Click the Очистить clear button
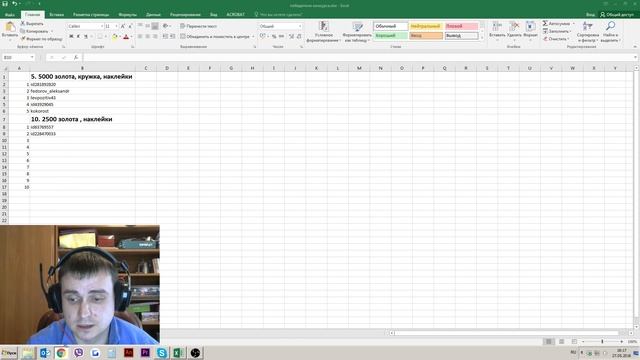 click(556, 39)
